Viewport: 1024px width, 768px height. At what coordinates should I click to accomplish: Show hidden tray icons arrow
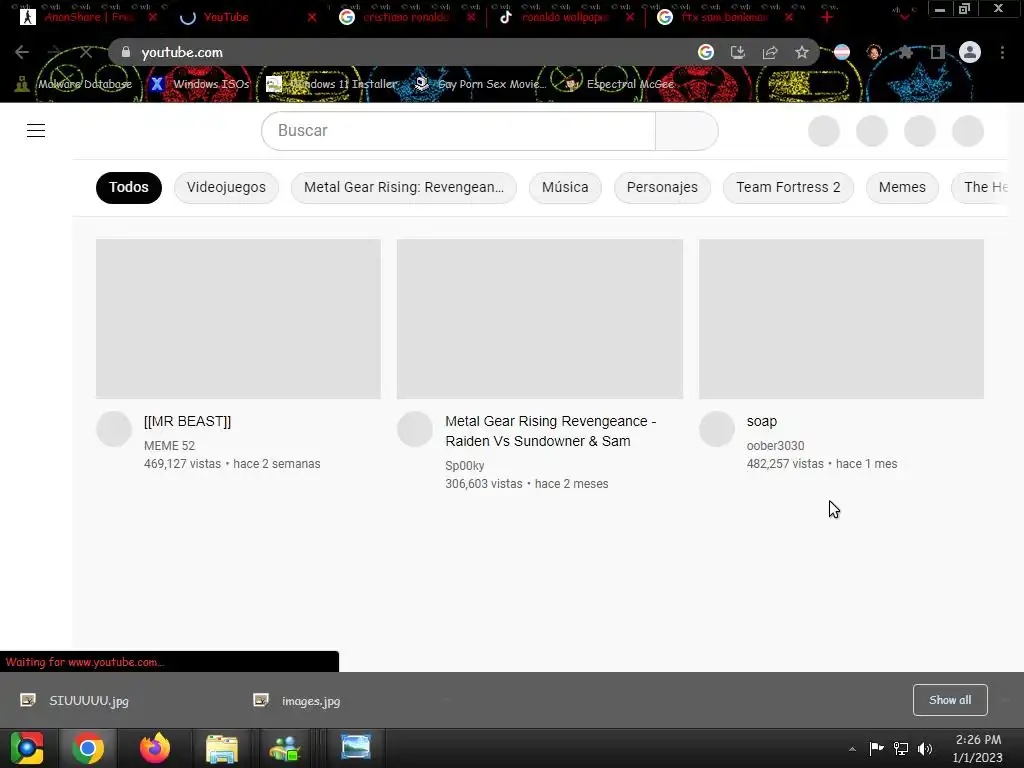click(x=852, y=749)
